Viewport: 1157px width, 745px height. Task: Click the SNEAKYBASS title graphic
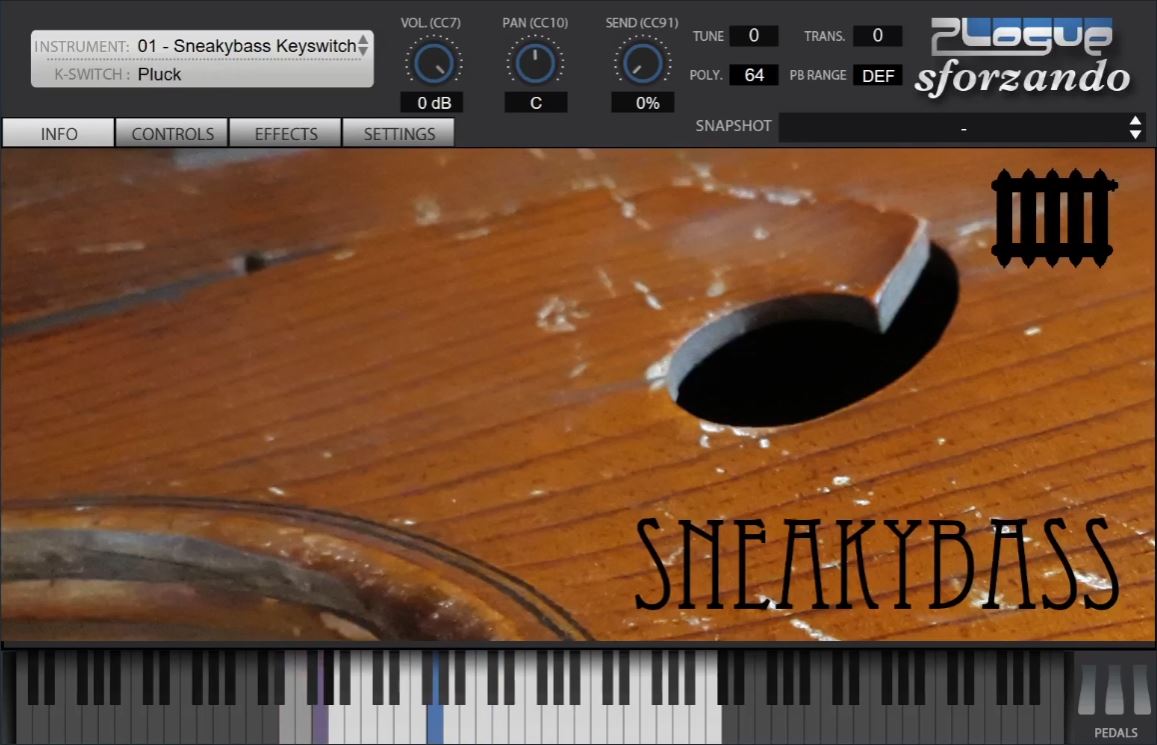tap(878, 565)
